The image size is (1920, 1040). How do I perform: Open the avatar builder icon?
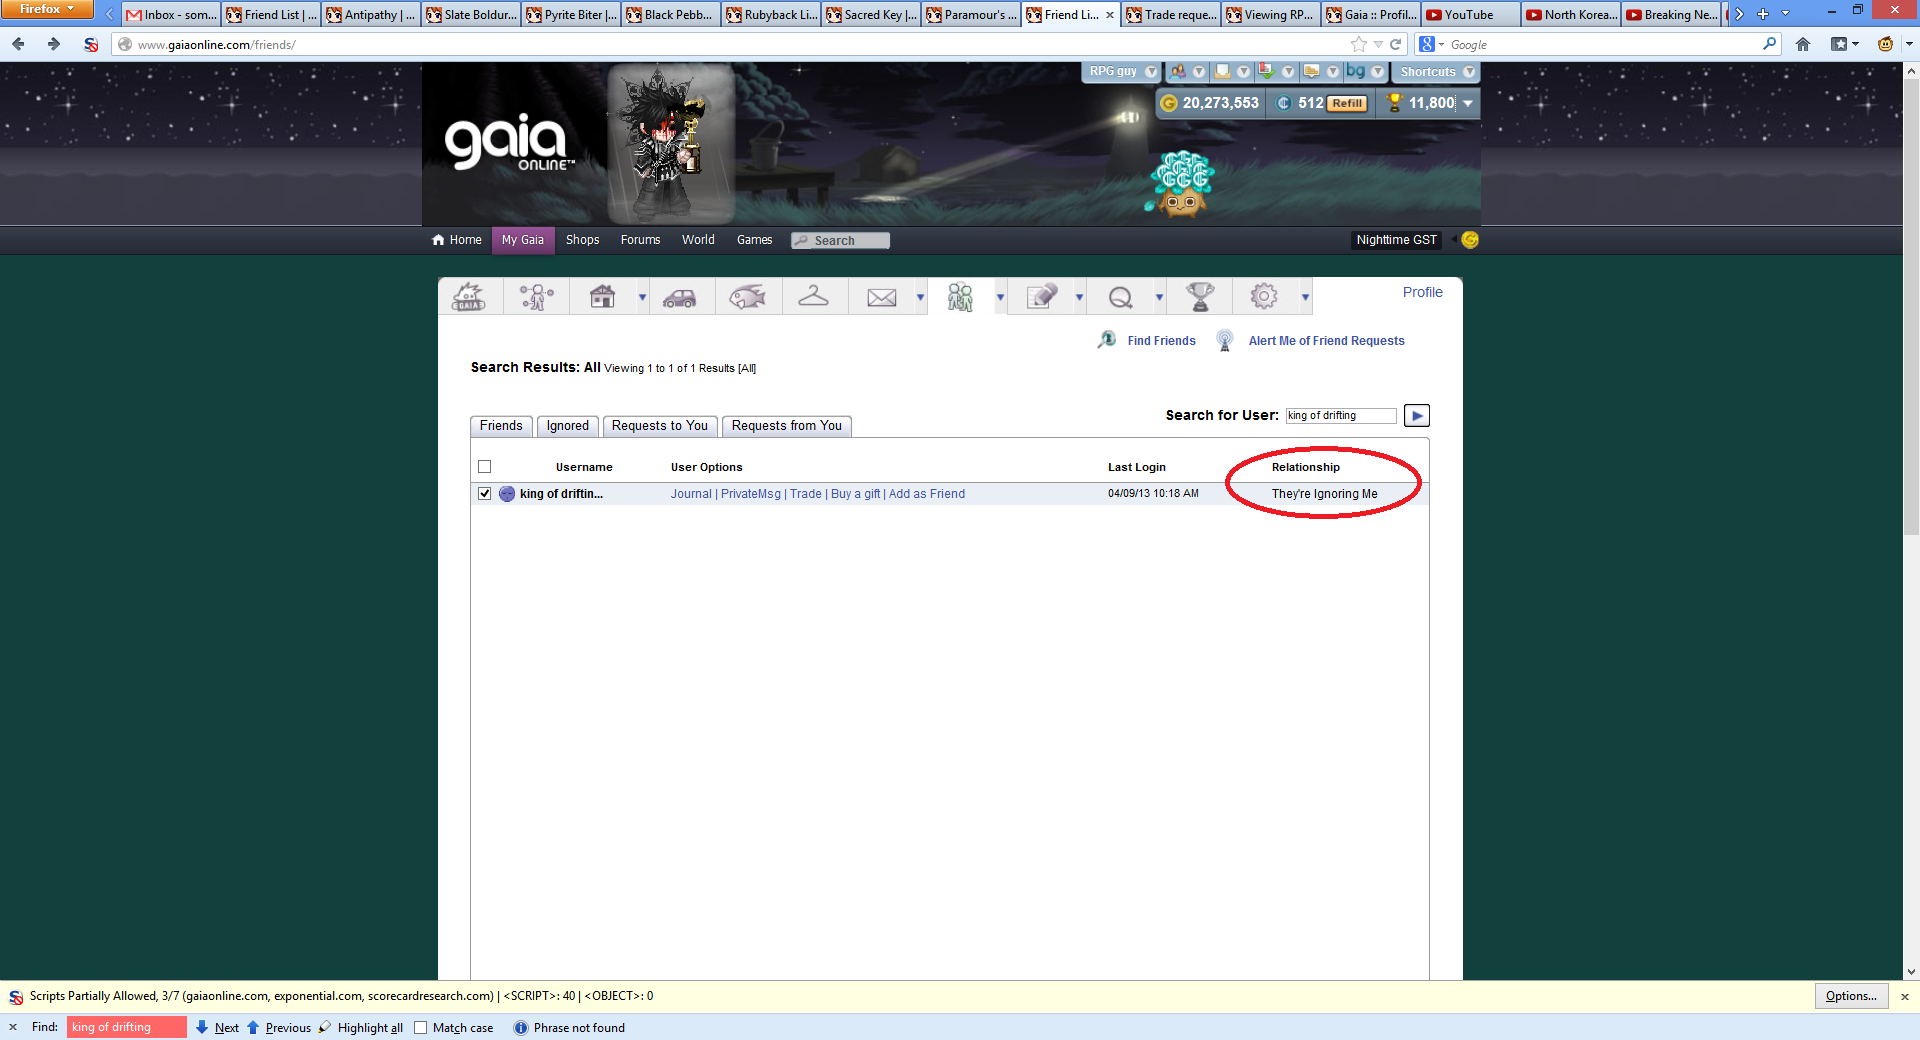pos(537,297)
